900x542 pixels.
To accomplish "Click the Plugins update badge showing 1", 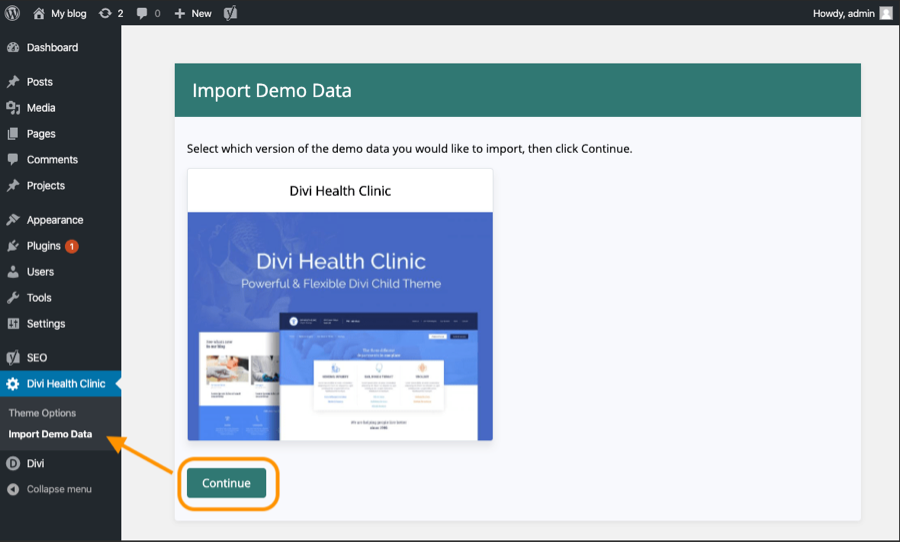I will coord(72,246).
